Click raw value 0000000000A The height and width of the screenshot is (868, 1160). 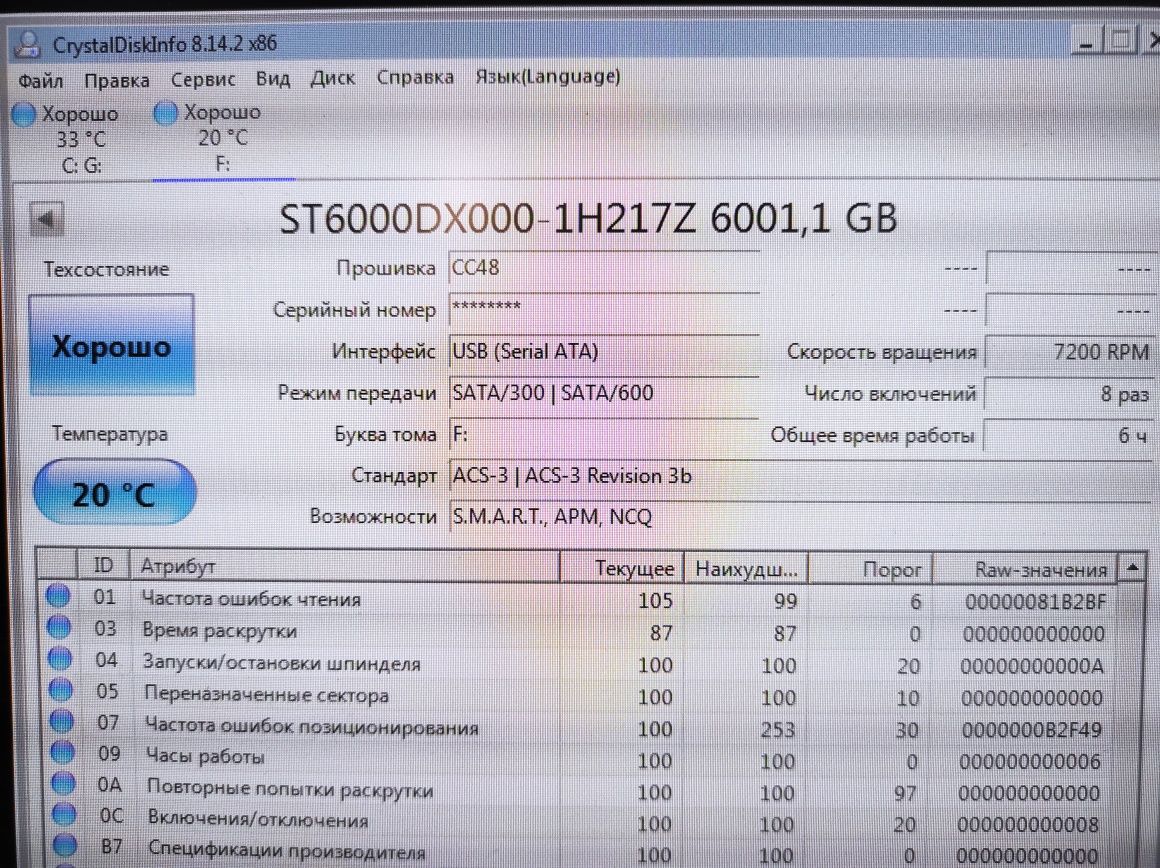[x=1032, y=667]
